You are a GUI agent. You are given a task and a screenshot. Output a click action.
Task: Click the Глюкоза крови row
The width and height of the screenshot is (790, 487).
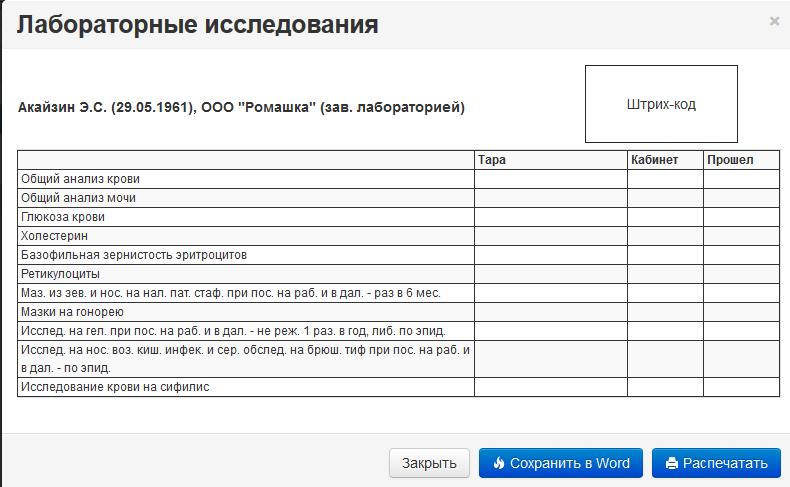[399, 217]
